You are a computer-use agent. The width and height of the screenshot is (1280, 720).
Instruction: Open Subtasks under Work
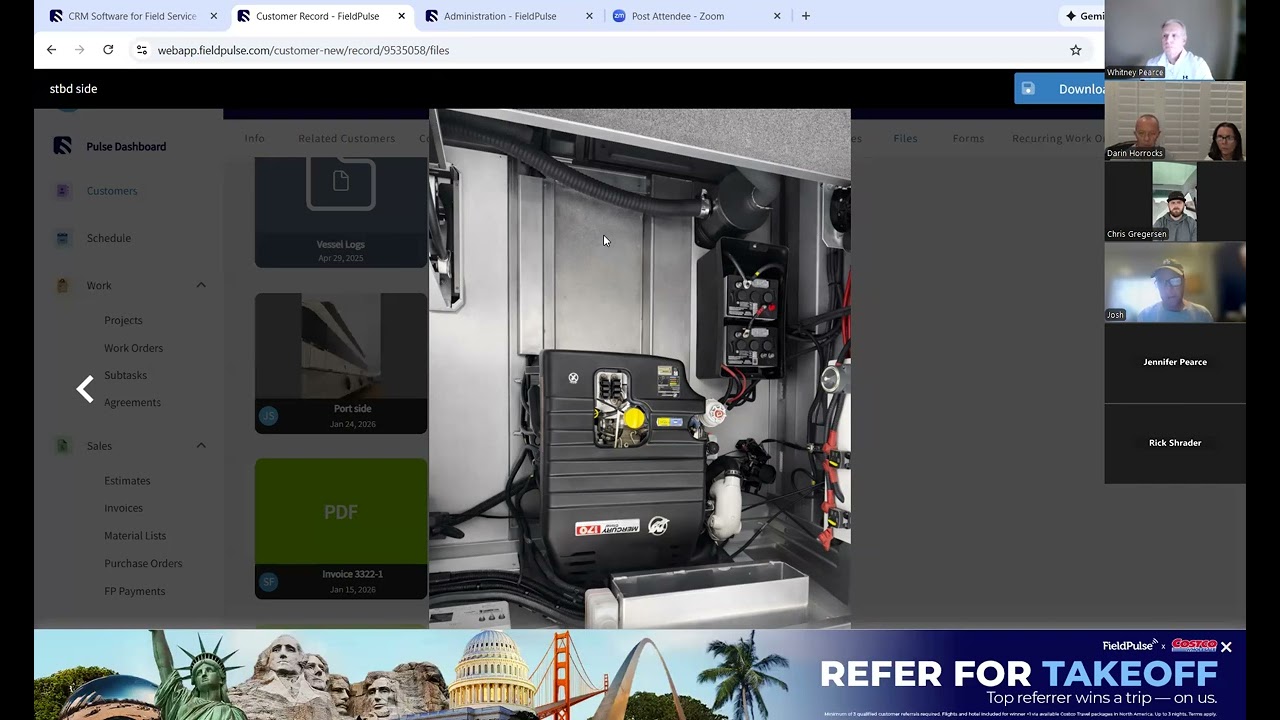(x=125, y=375)
